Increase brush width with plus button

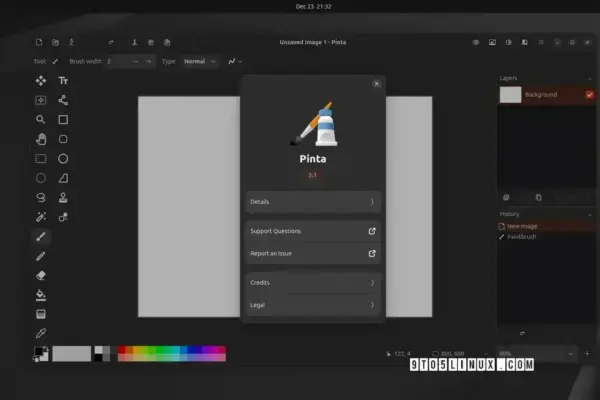pos(149,61)
